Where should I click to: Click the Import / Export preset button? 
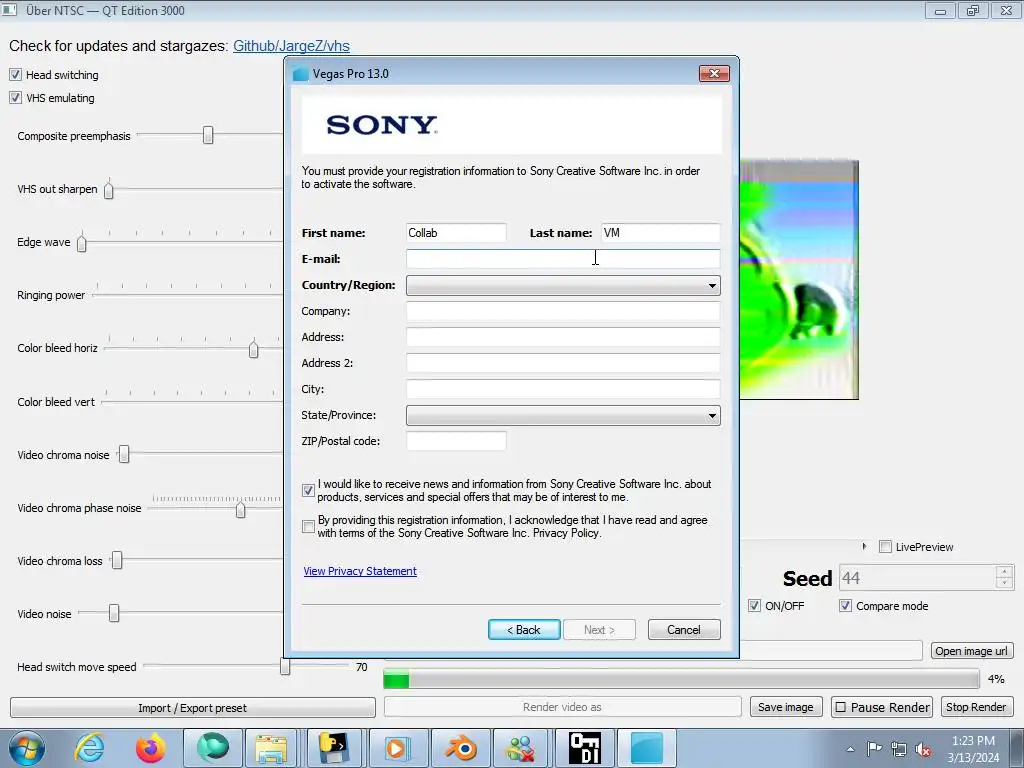click(x=193, y=708)
